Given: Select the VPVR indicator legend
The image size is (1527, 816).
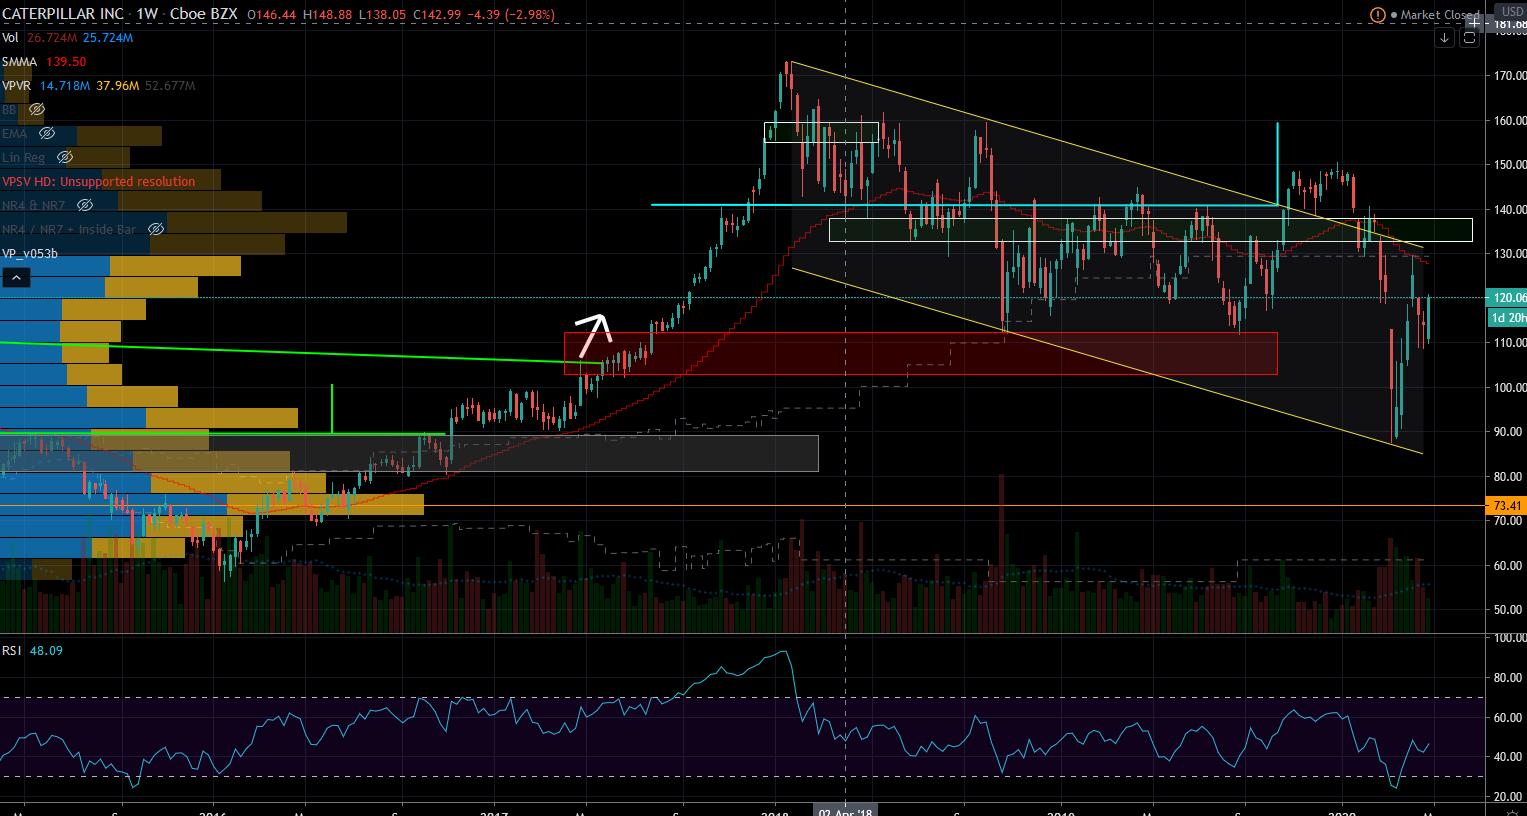Looking at the screenshot, I should [16, 85].
